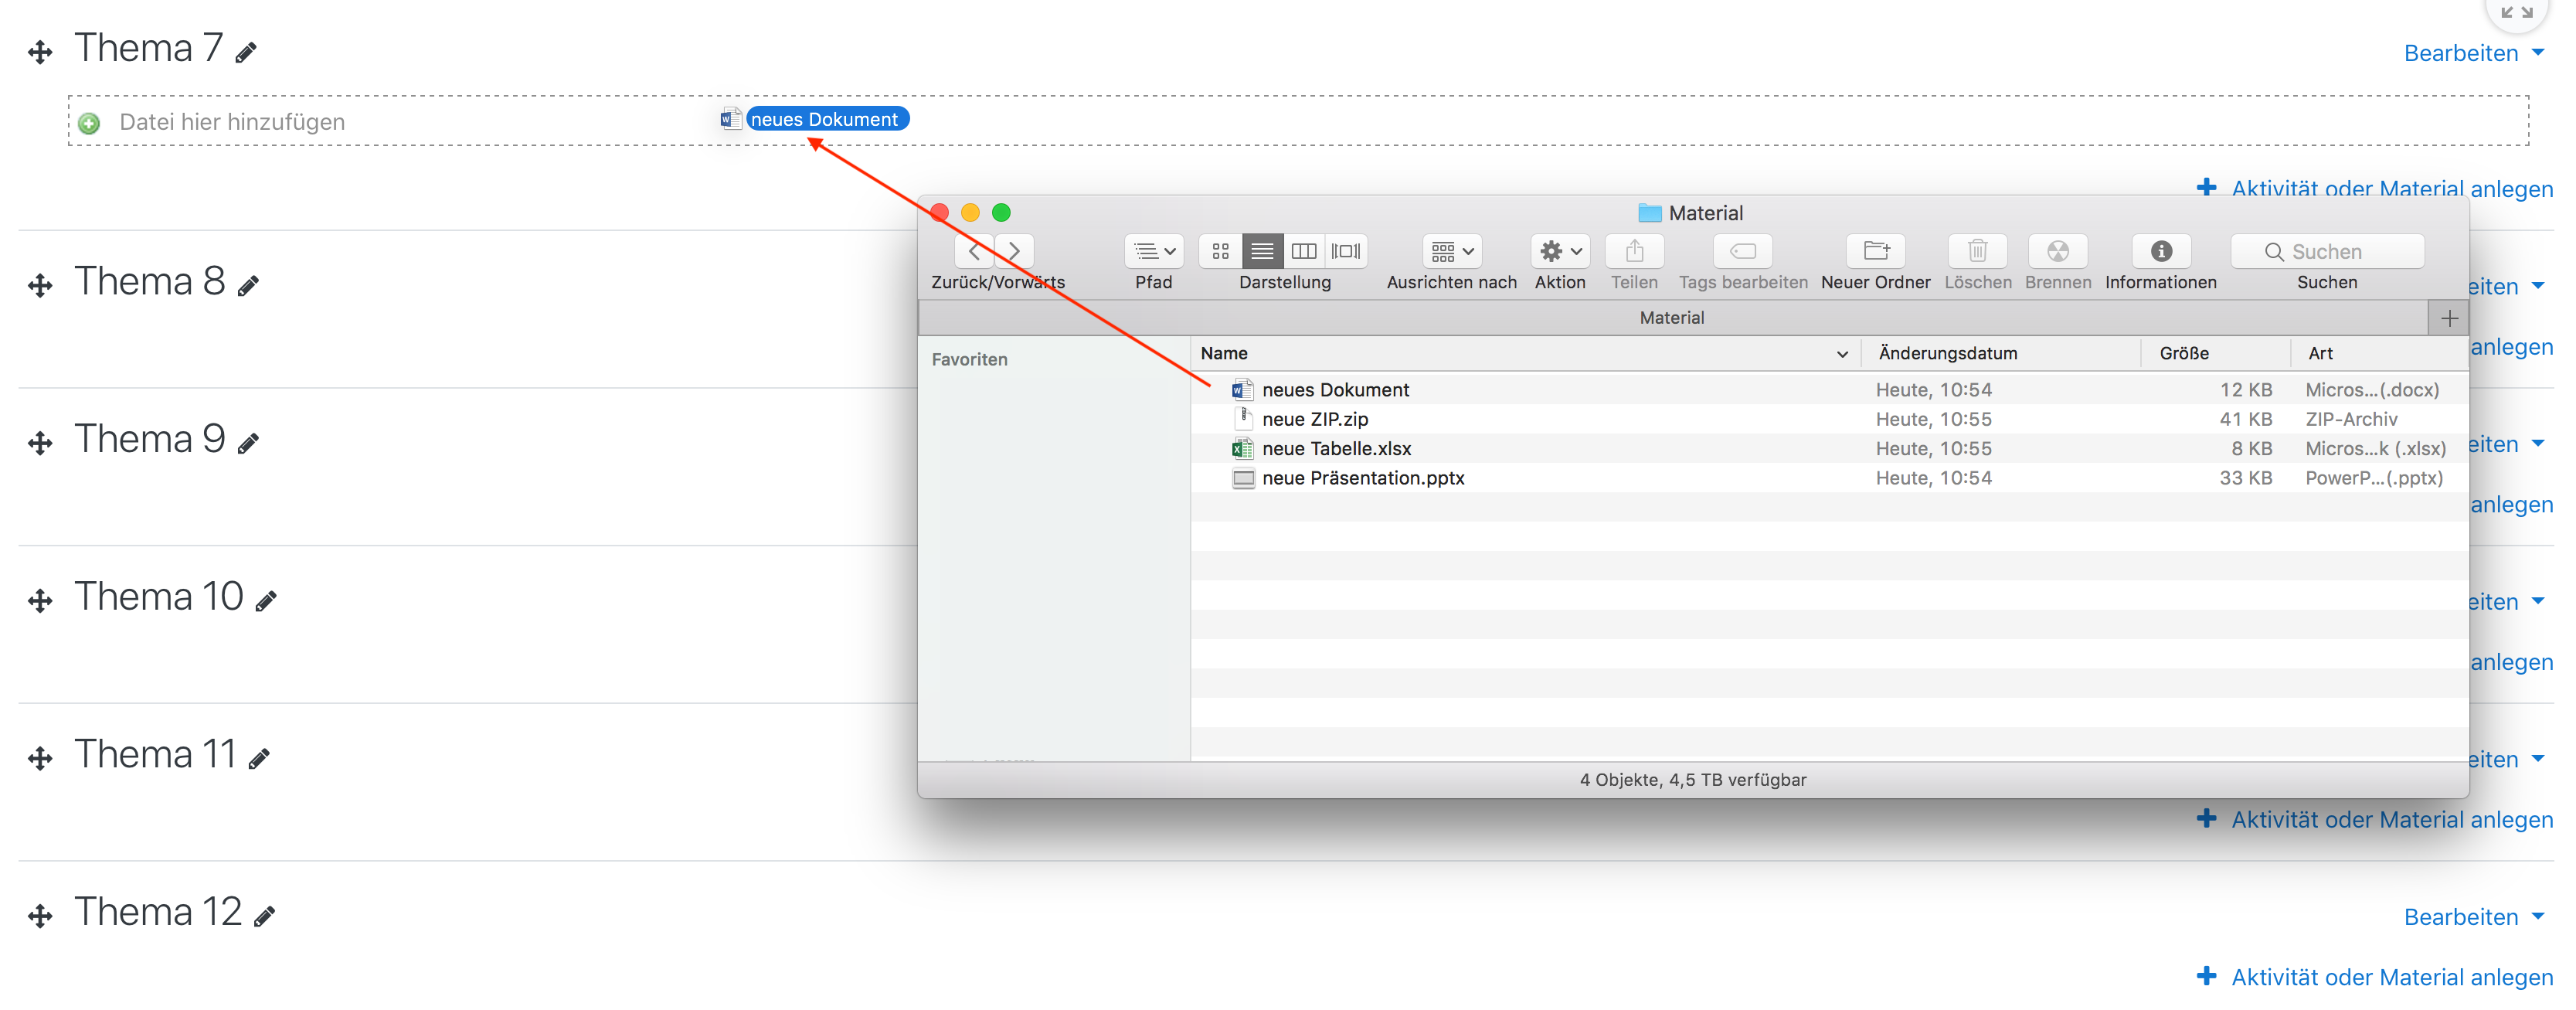This screenshot has height=1010, width=2576.
Task: Switch Finder to icon view
Action: pyautogui.click(x=1220, y=251)
